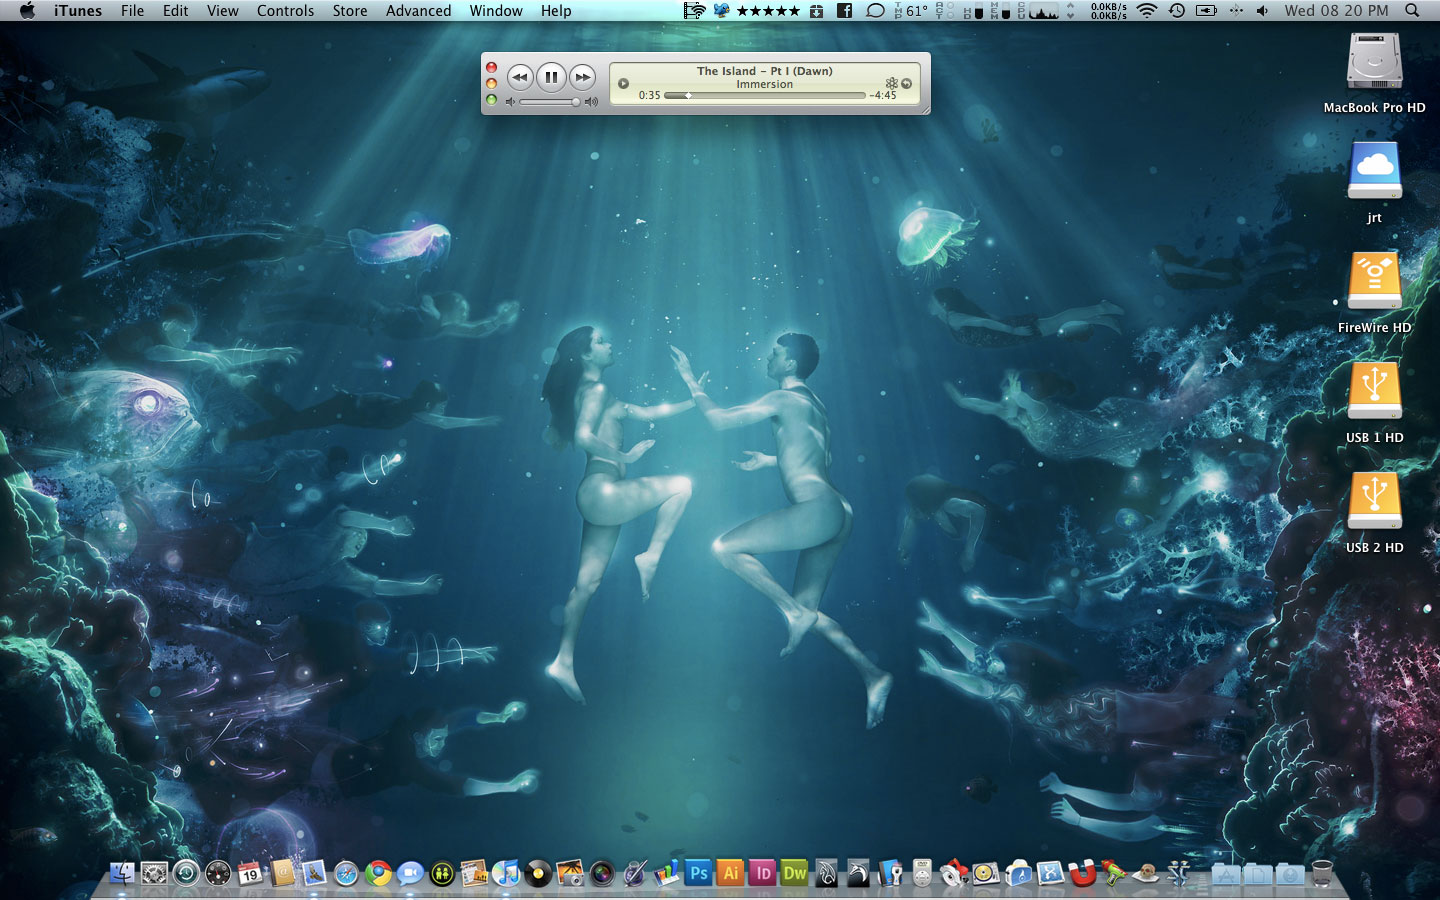Launch Google Chrome from the Dock

[x=378, y=873]
